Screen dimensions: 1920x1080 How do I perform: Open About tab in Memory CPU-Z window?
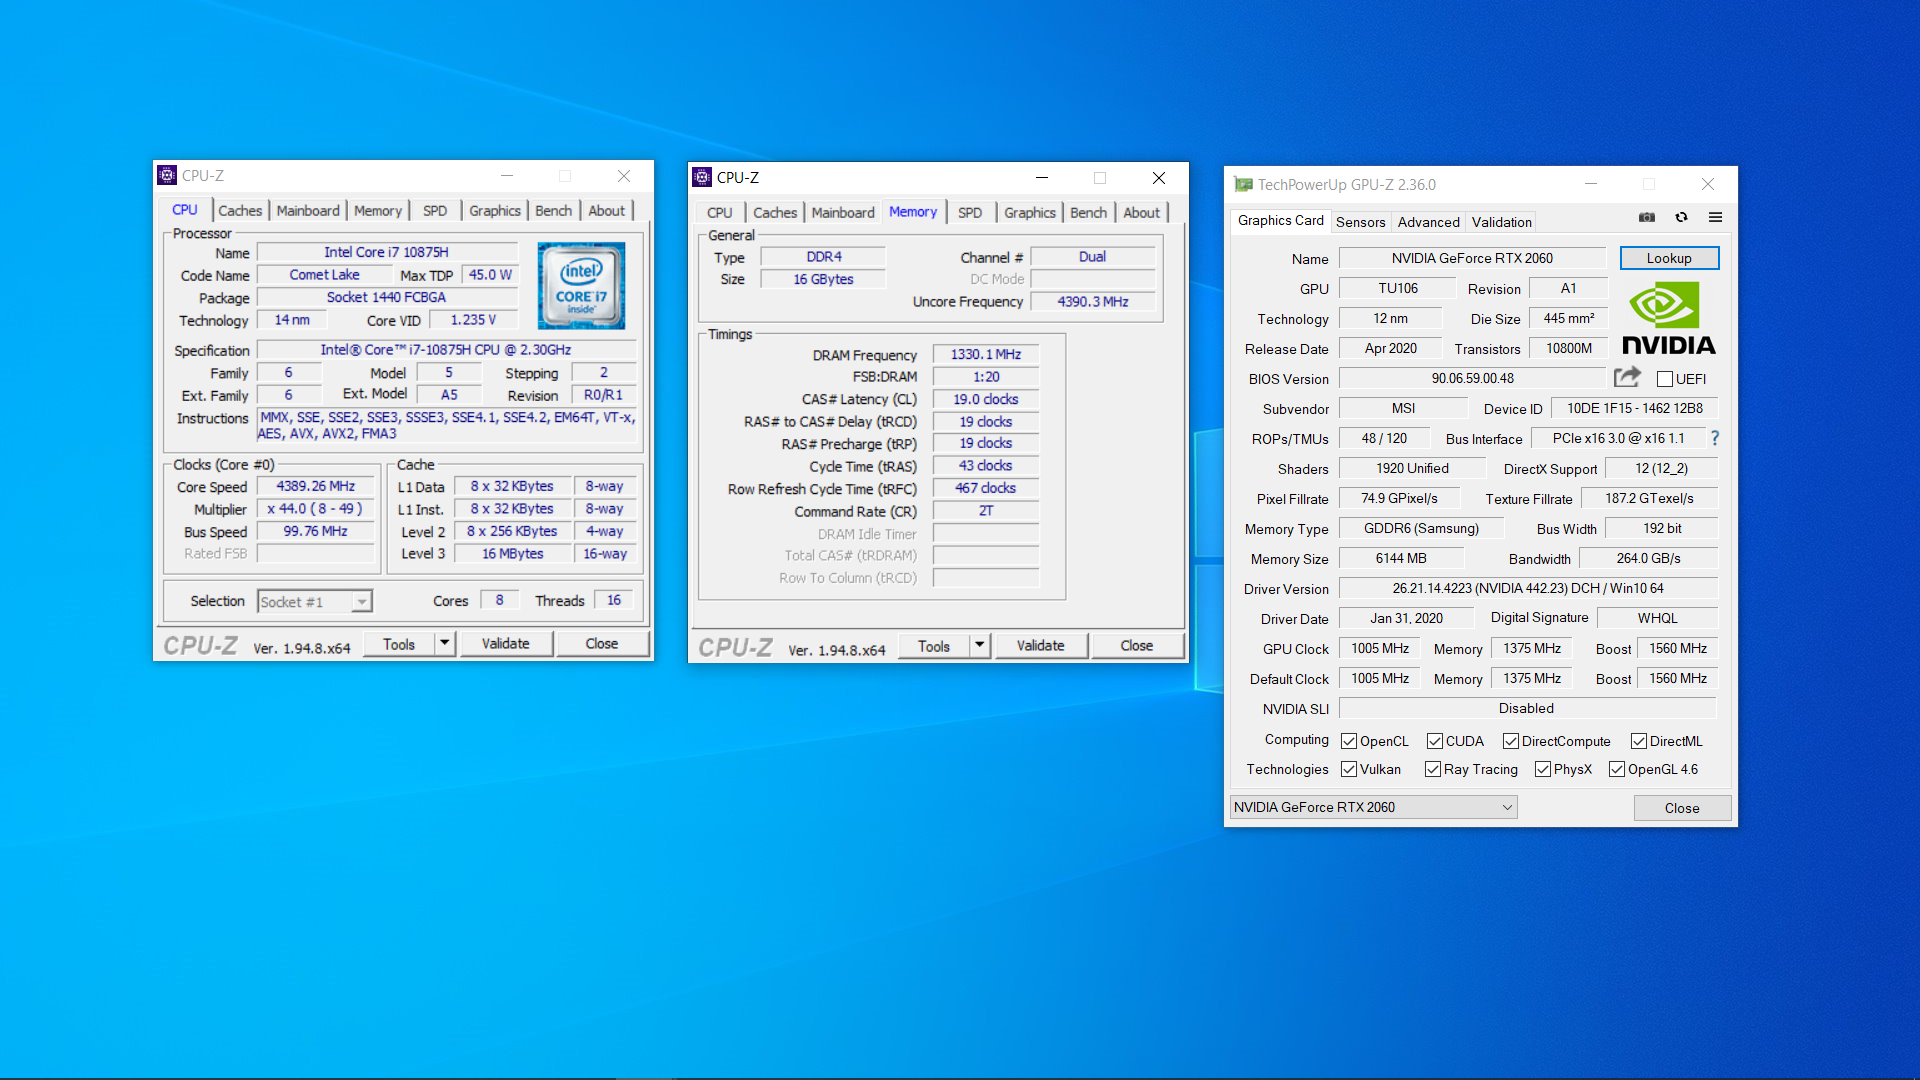[x=1142, y=212]
